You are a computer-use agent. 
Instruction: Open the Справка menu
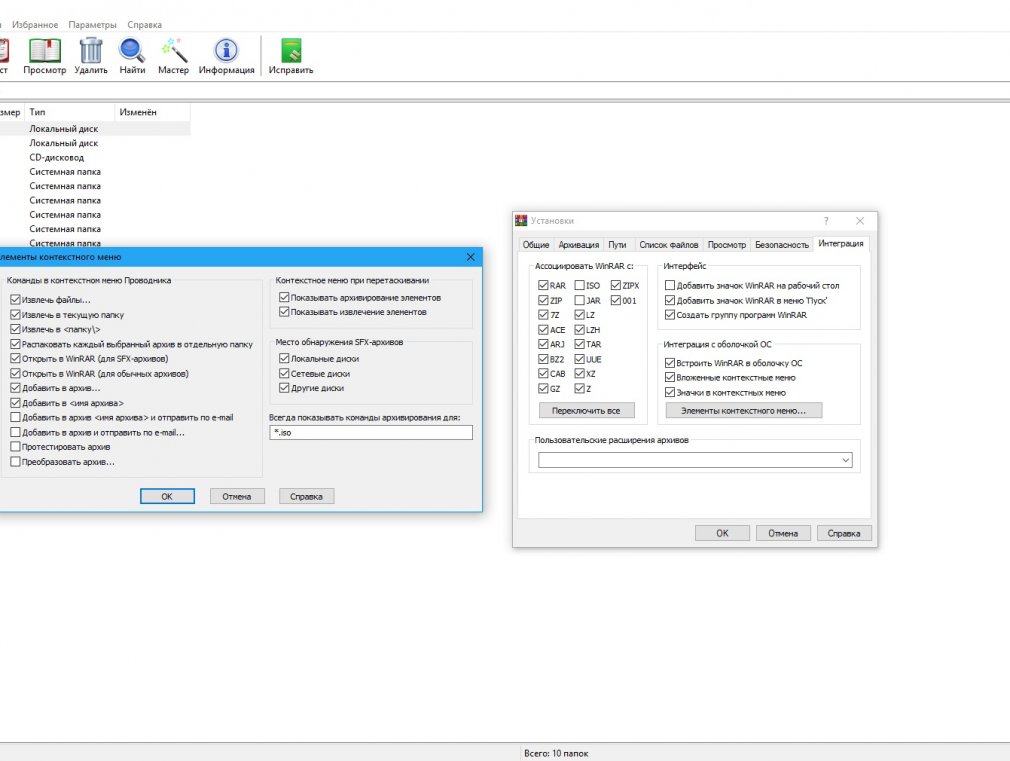(x=144, y=24)
